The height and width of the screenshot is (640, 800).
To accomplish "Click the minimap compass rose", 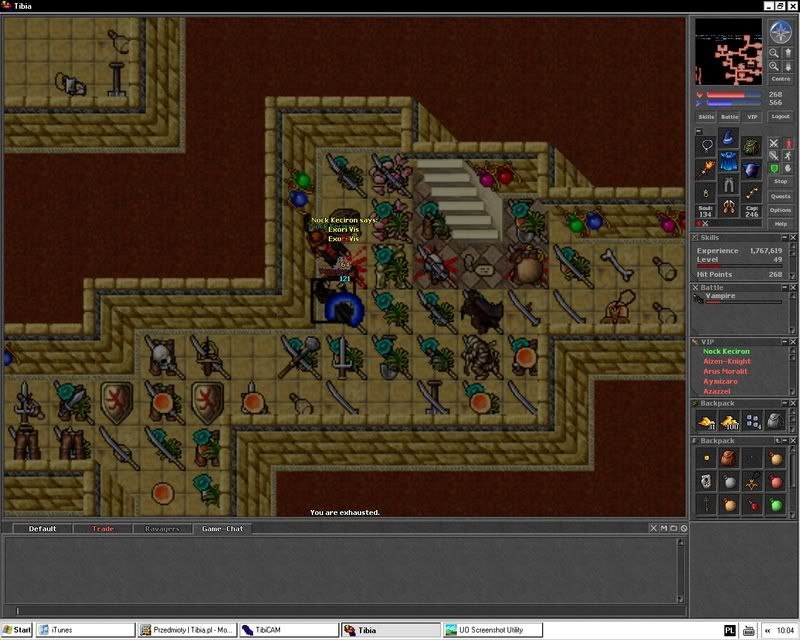I will 780,32.
